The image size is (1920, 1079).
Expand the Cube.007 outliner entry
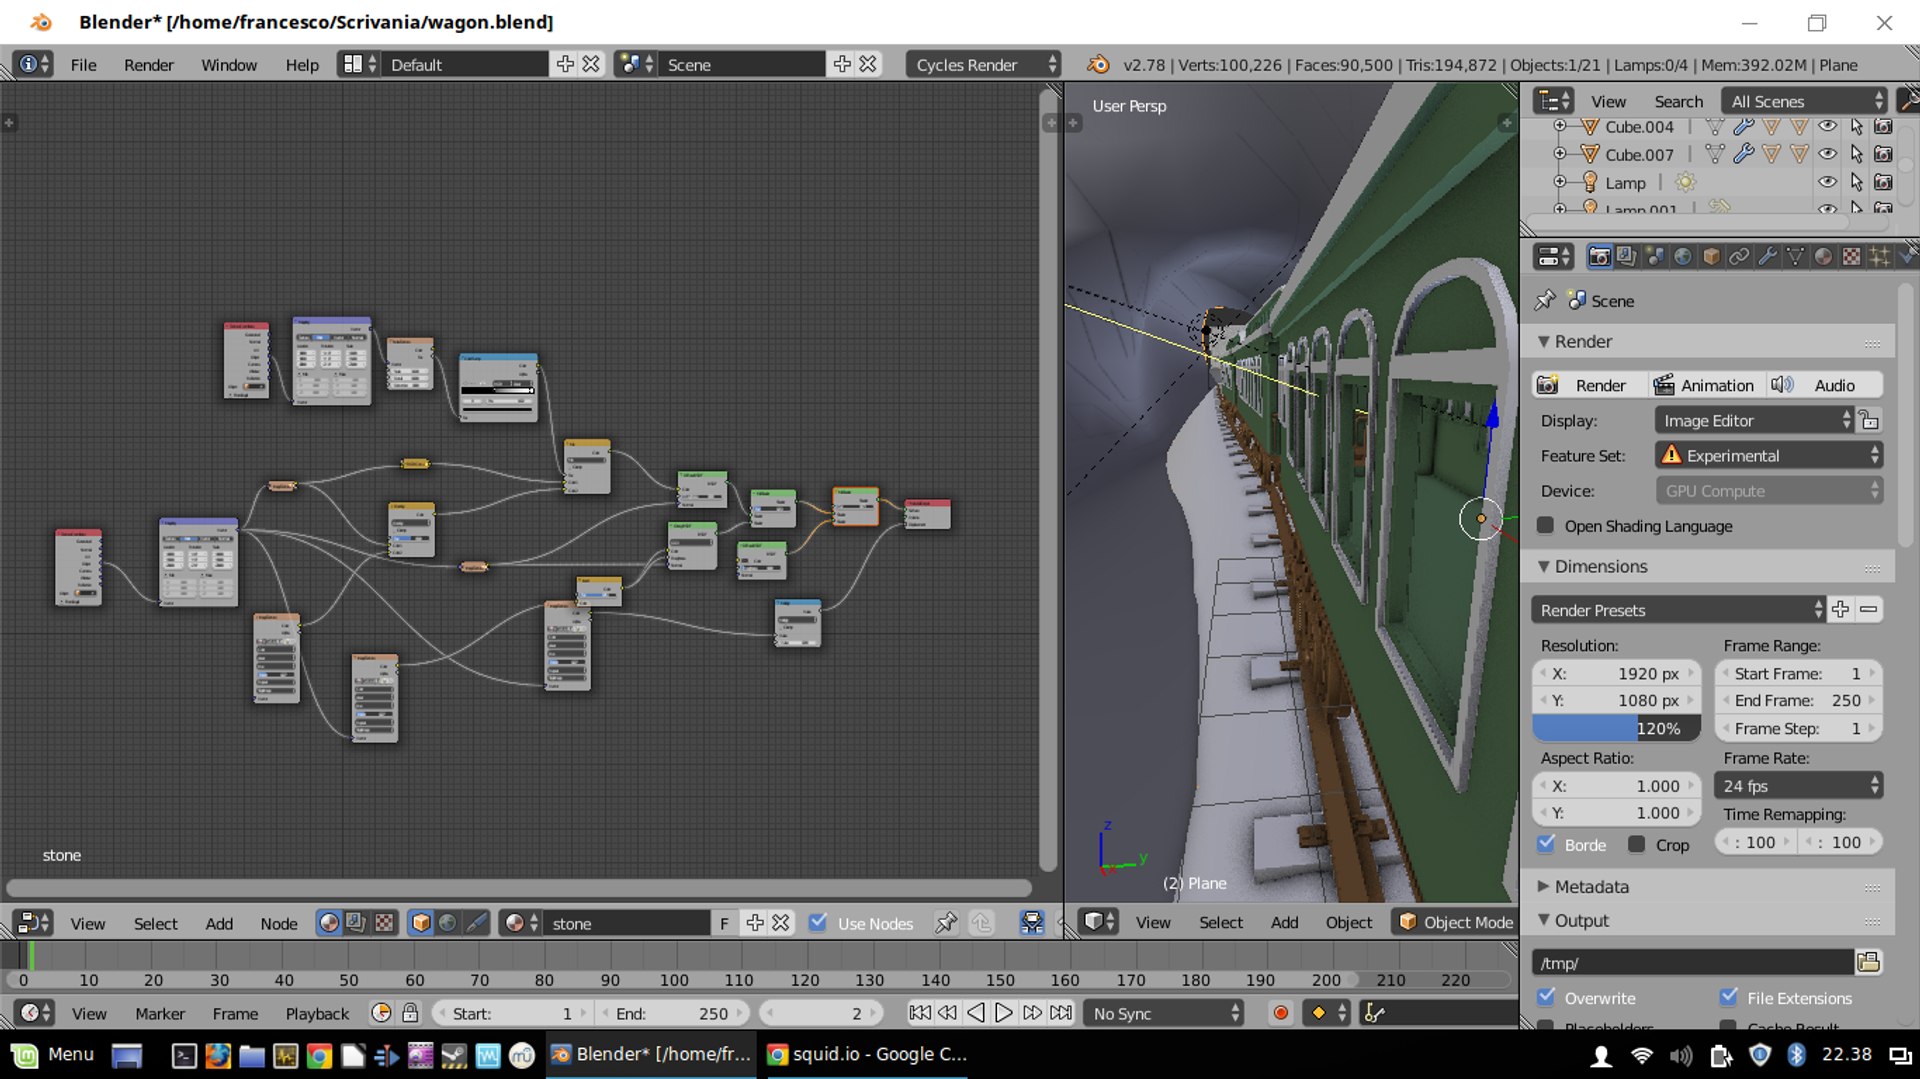click(1559, 154)
